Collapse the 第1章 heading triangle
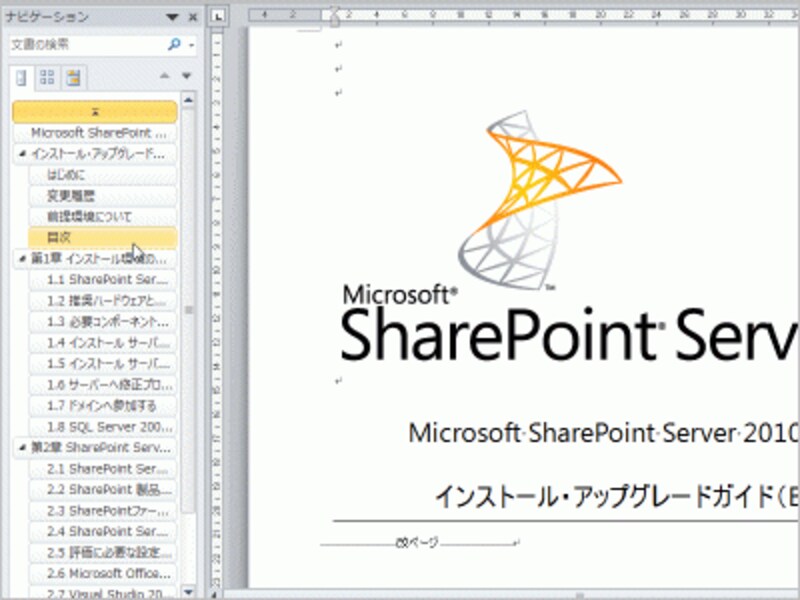Viewport: 800px width, 600px height. click(x=21, y=259)
